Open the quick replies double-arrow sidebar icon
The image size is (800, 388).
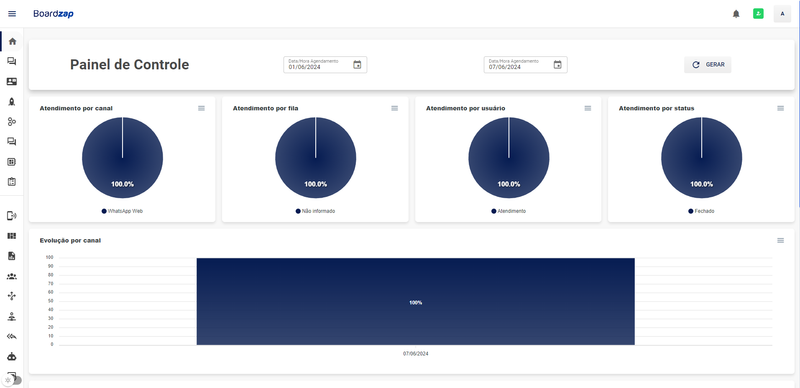click(x=12, y=336)
